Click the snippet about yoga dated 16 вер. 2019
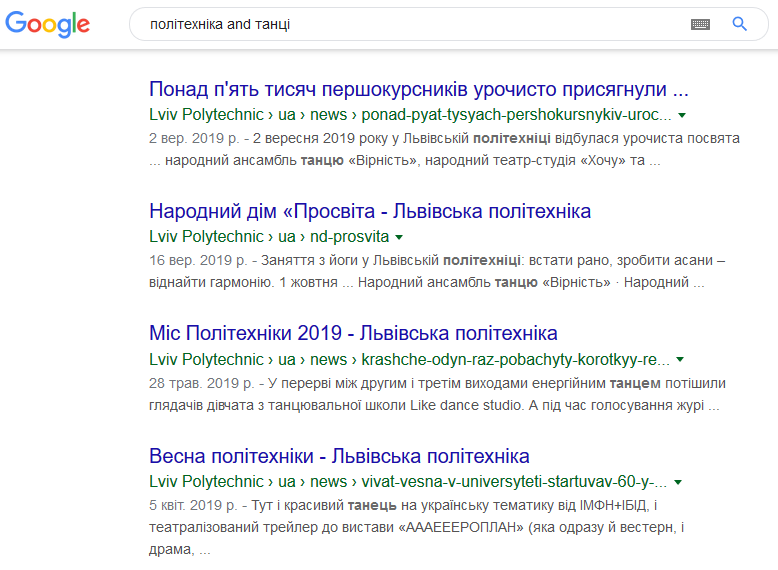The image size is (778, 570). click(437, 271)
